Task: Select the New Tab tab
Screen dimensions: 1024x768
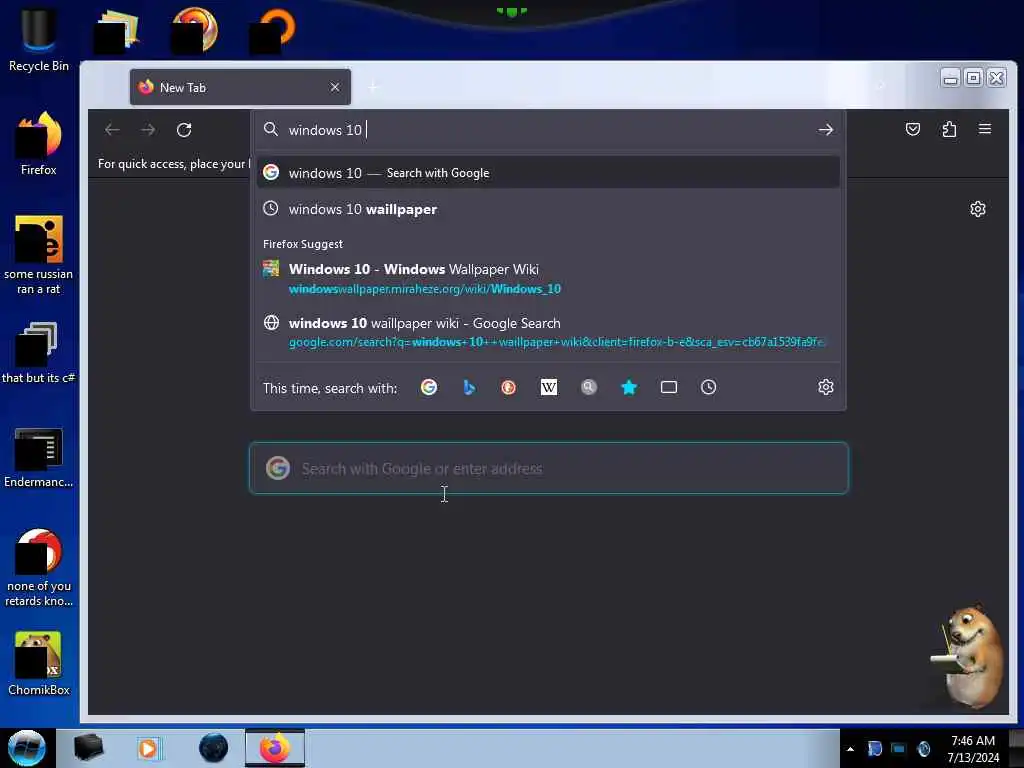Action: coord(240,87)
